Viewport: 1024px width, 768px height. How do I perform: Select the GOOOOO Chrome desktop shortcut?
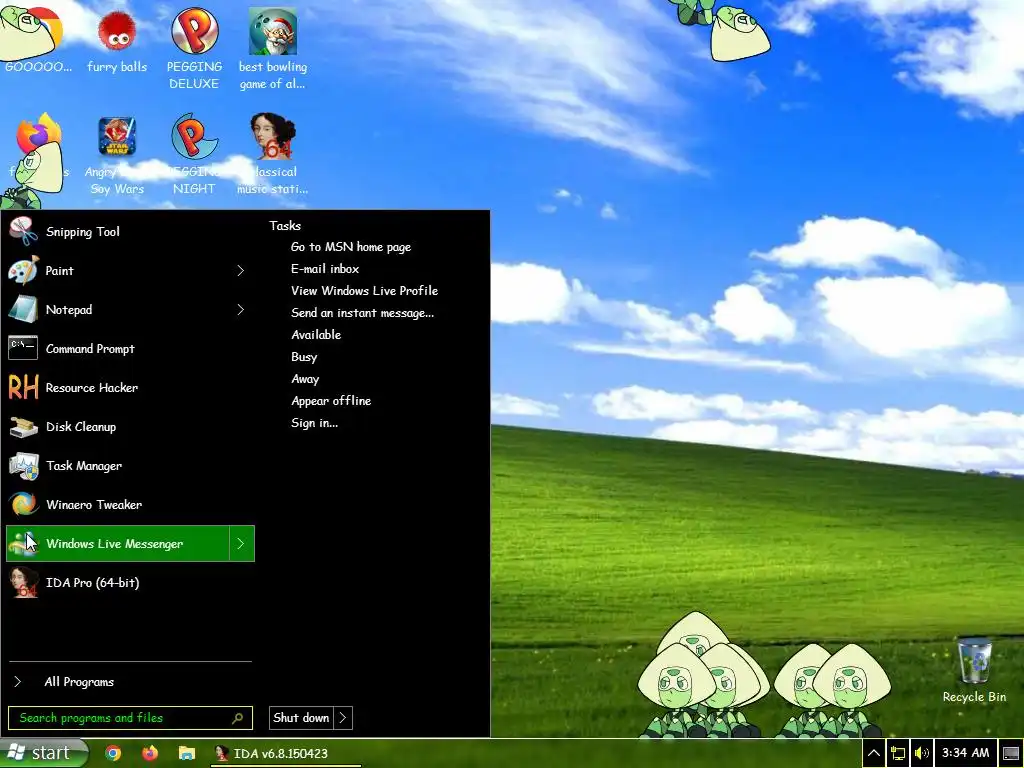[x=37, y=41]
